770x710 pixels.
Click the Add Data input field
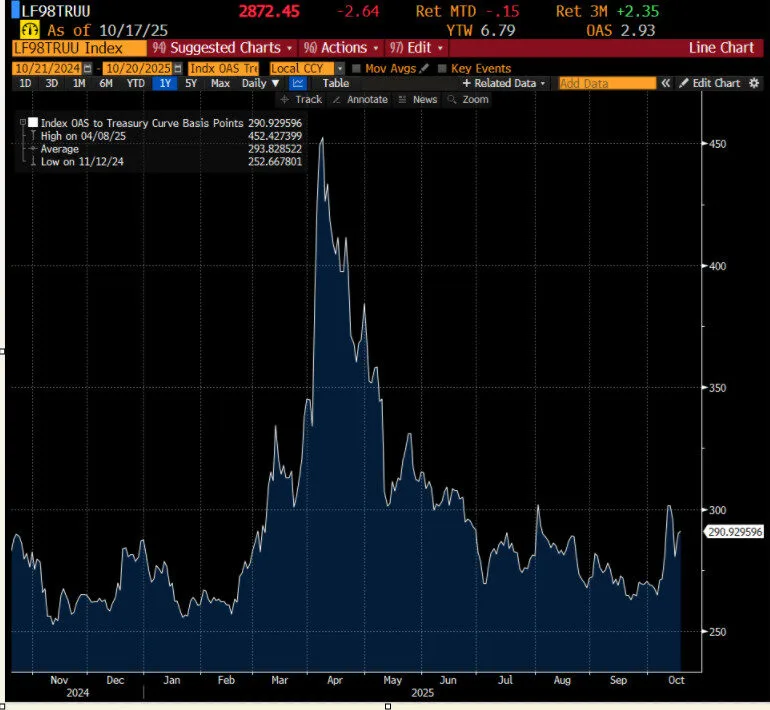(607, 83)
